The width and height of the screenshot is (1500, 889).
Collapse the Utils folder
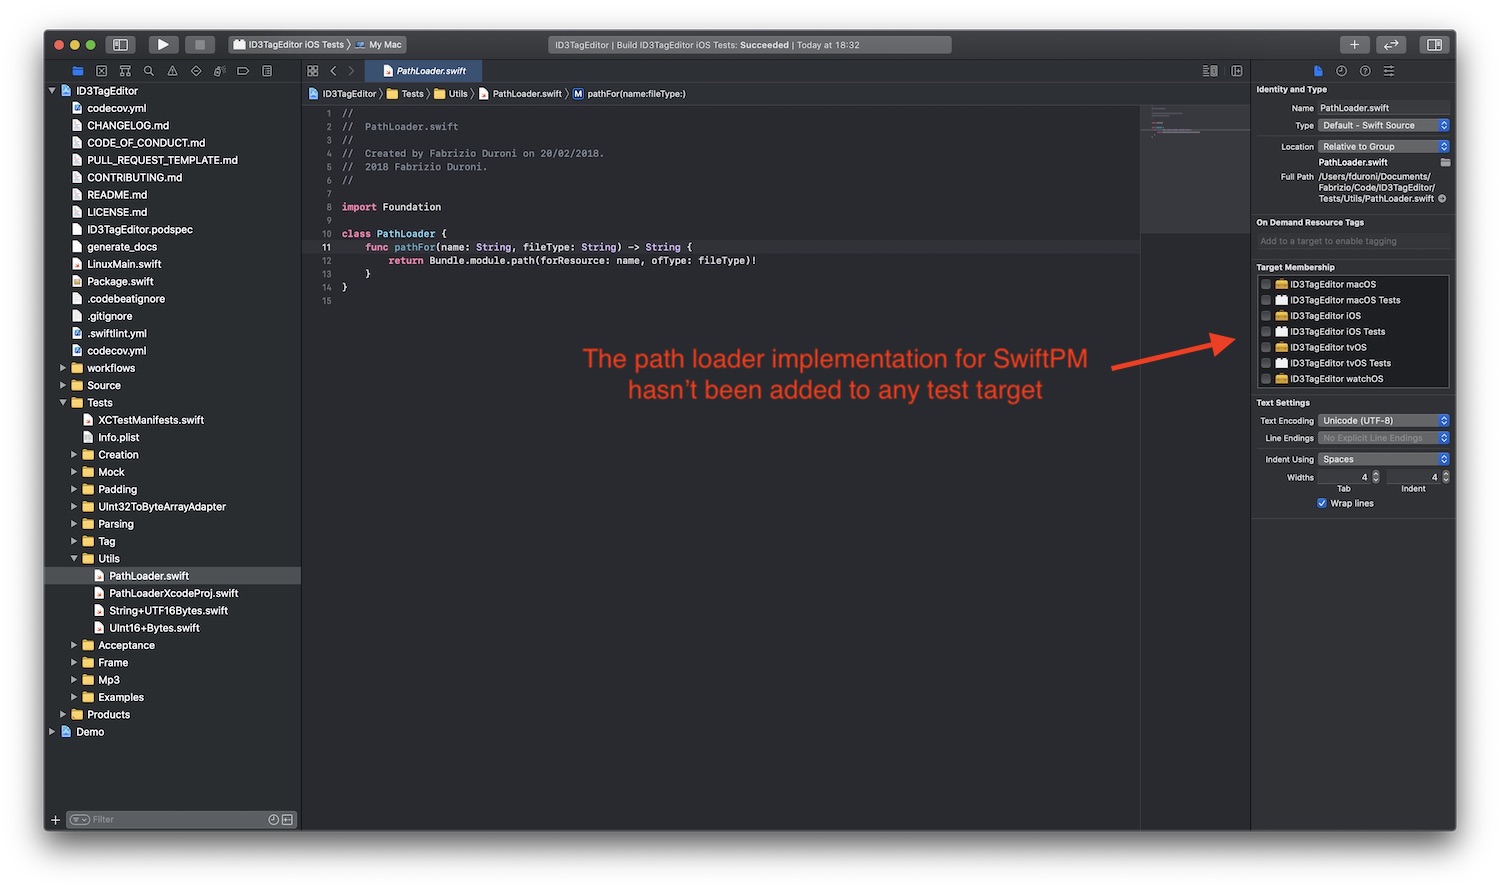74,559
